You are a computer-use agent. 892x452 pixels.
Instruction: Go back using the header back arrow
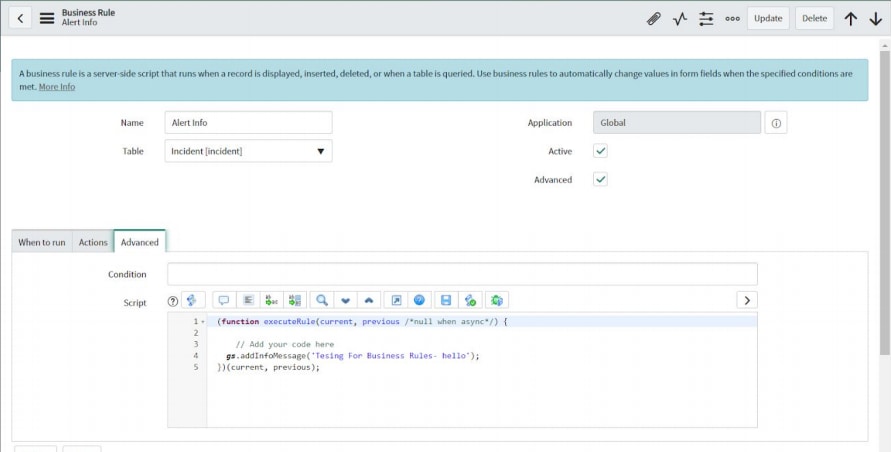pyautogui.click(x=20, y=18)
